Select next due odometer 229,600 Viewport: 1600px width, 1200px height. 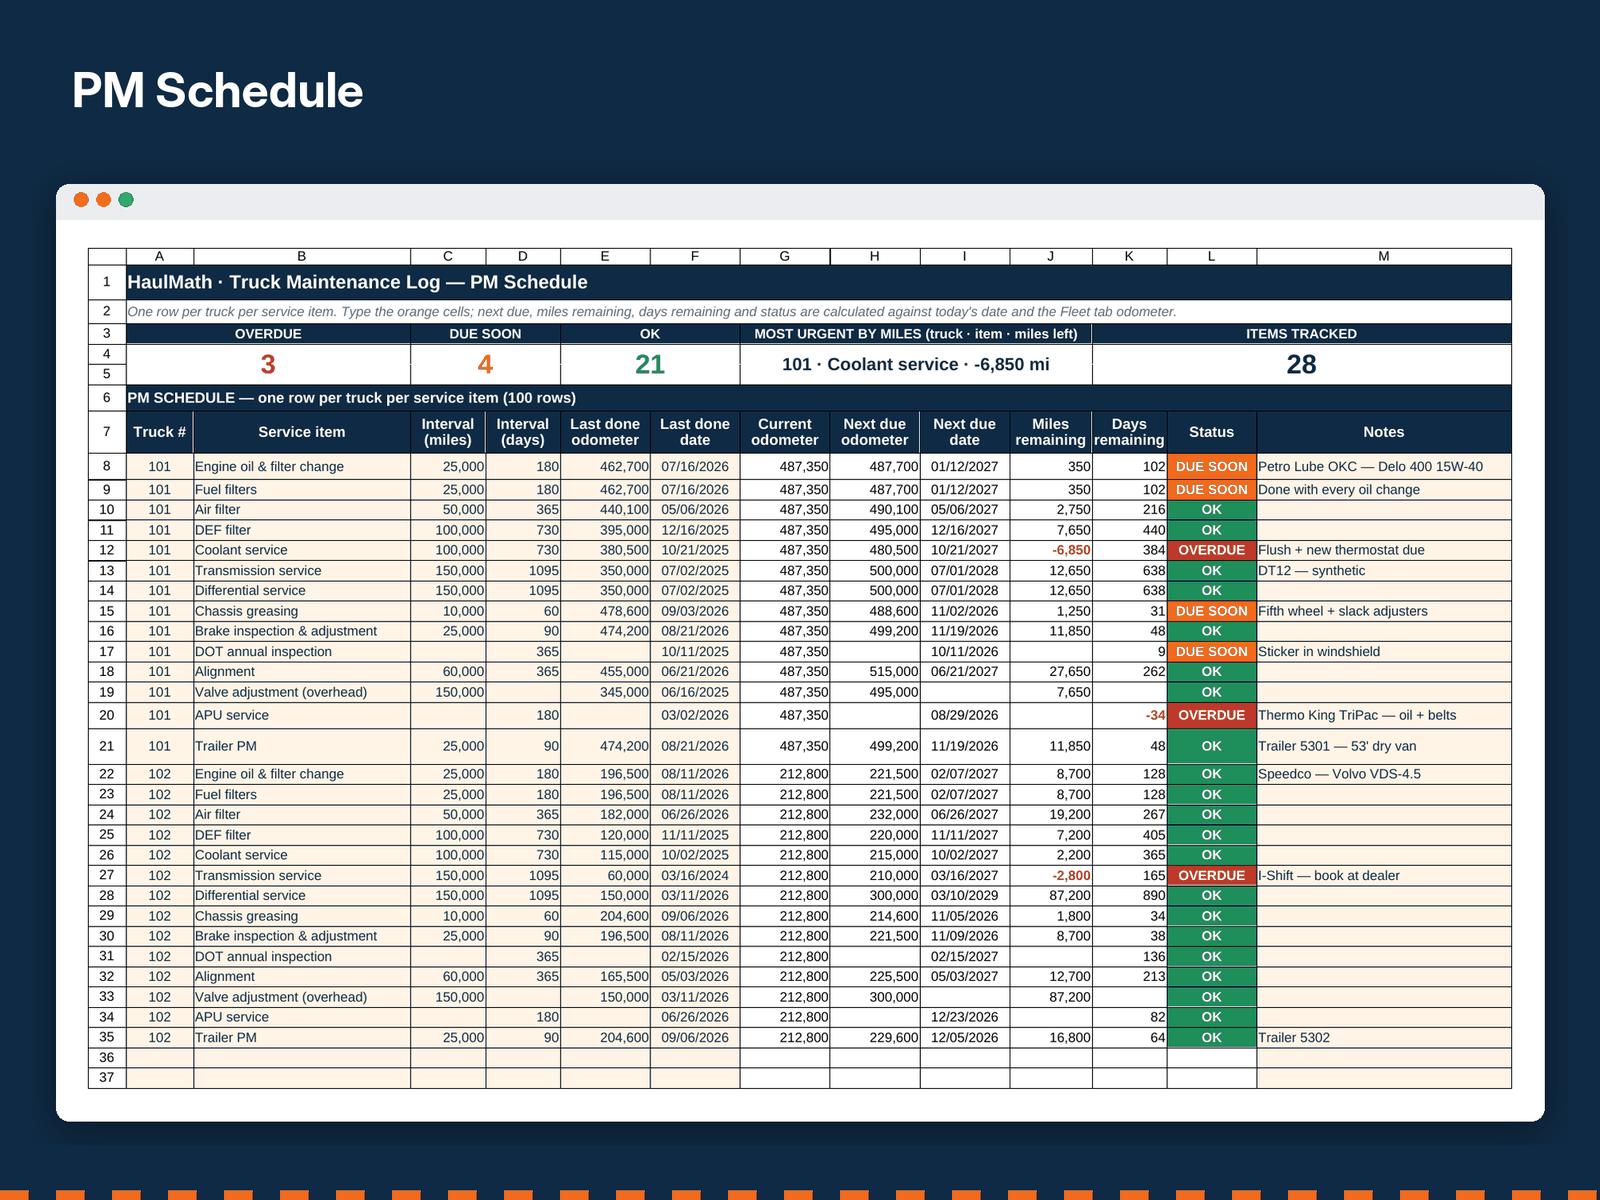tap(875, 1038)
